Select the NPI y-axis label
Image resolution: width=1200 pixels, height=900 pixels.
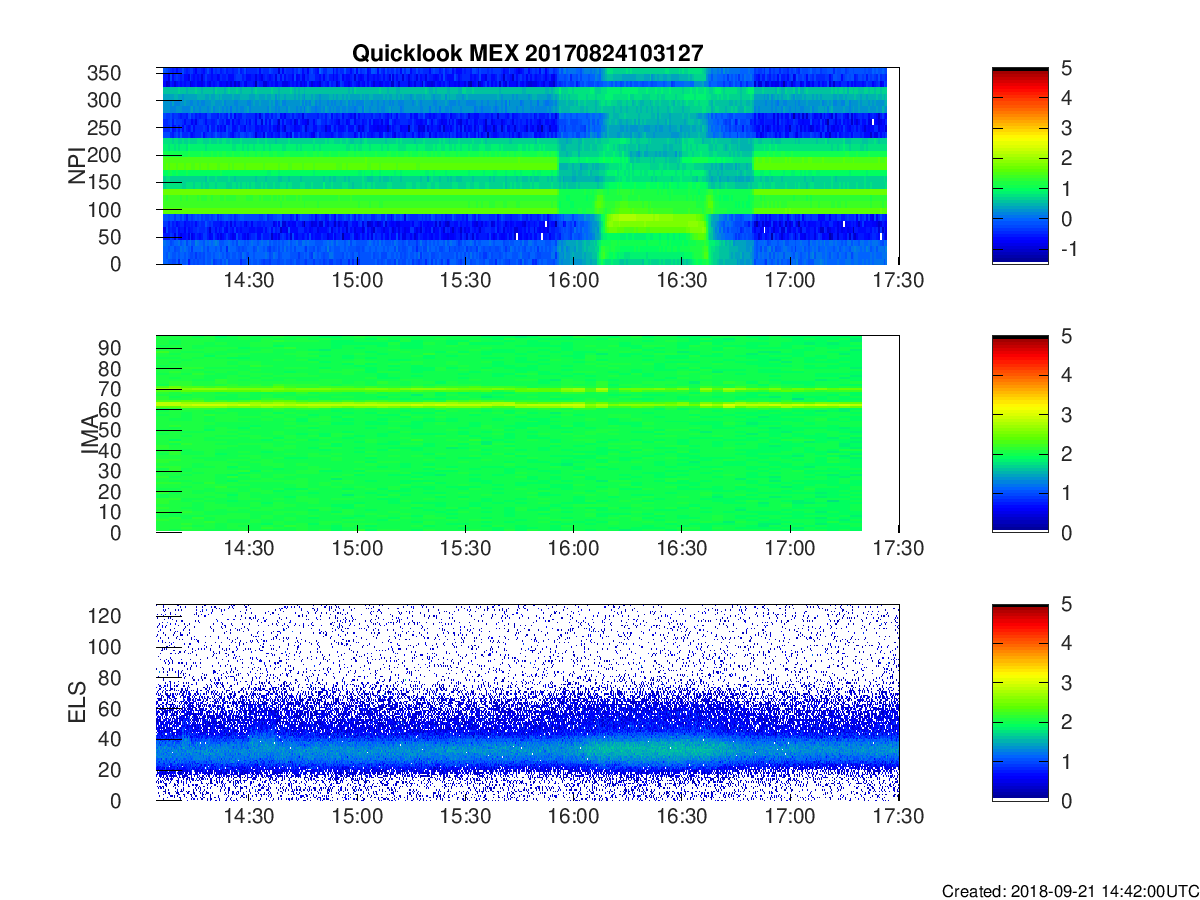pyautogui.click(x=77, y=166)
